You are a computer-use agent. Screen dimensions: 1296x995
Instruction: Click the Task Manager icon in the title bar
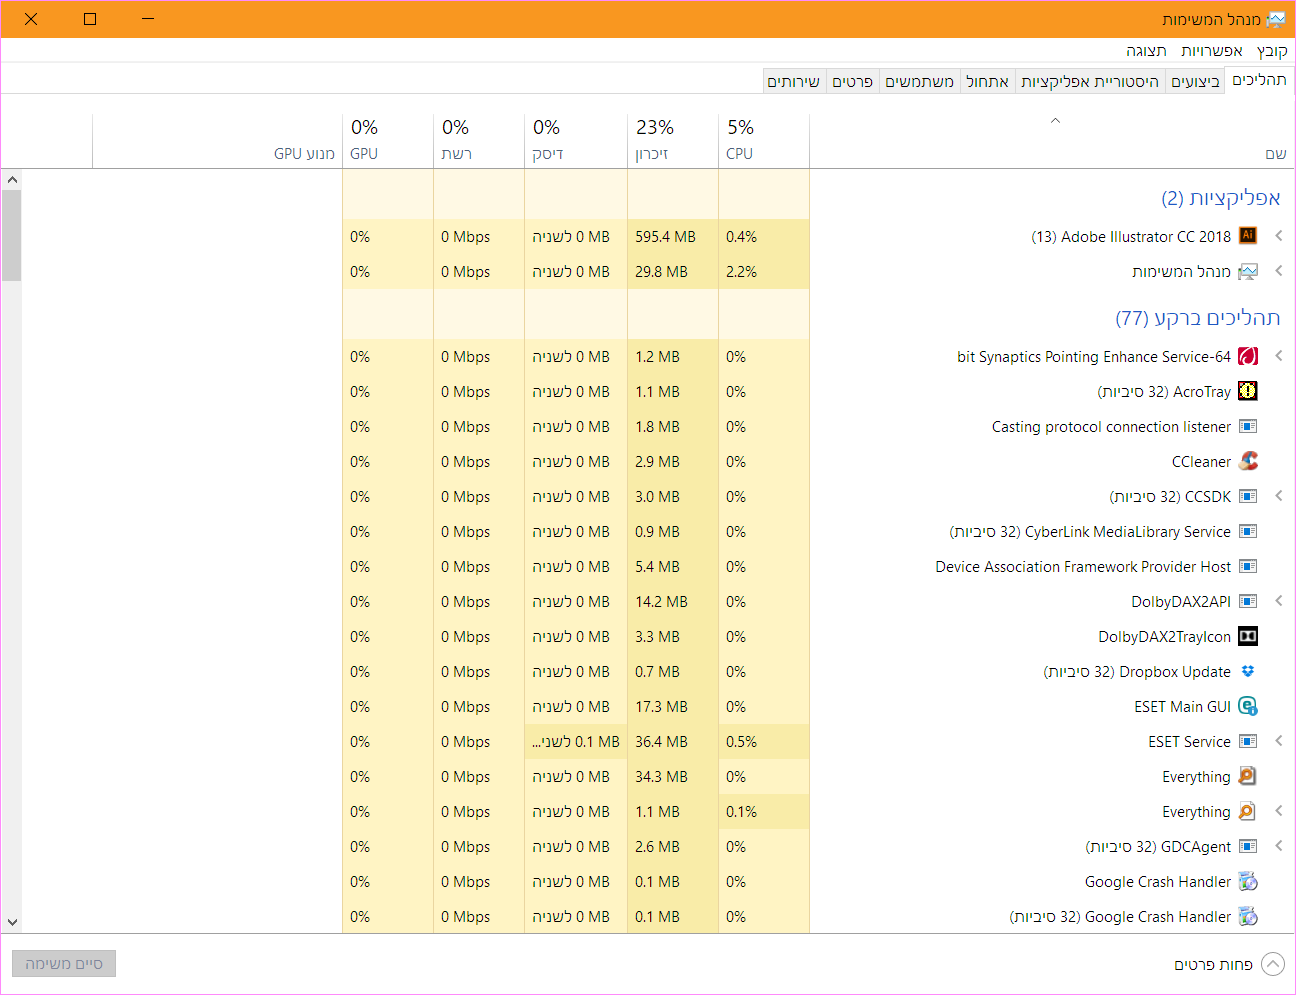point(1276,19)
